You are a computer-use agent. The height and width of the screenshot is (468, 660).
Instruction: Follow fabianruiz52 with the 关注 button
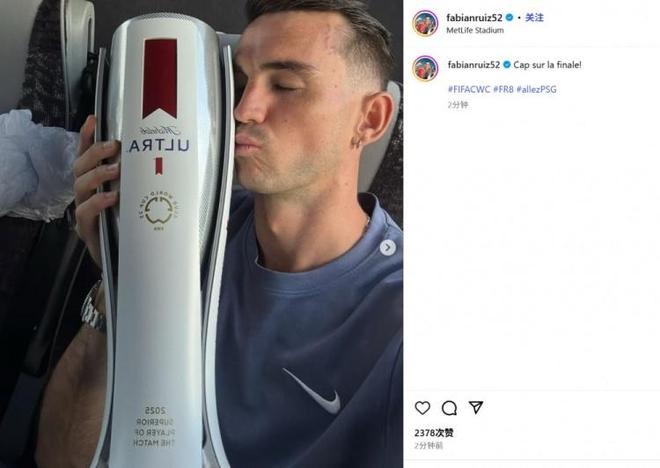[x=534, y=18]
